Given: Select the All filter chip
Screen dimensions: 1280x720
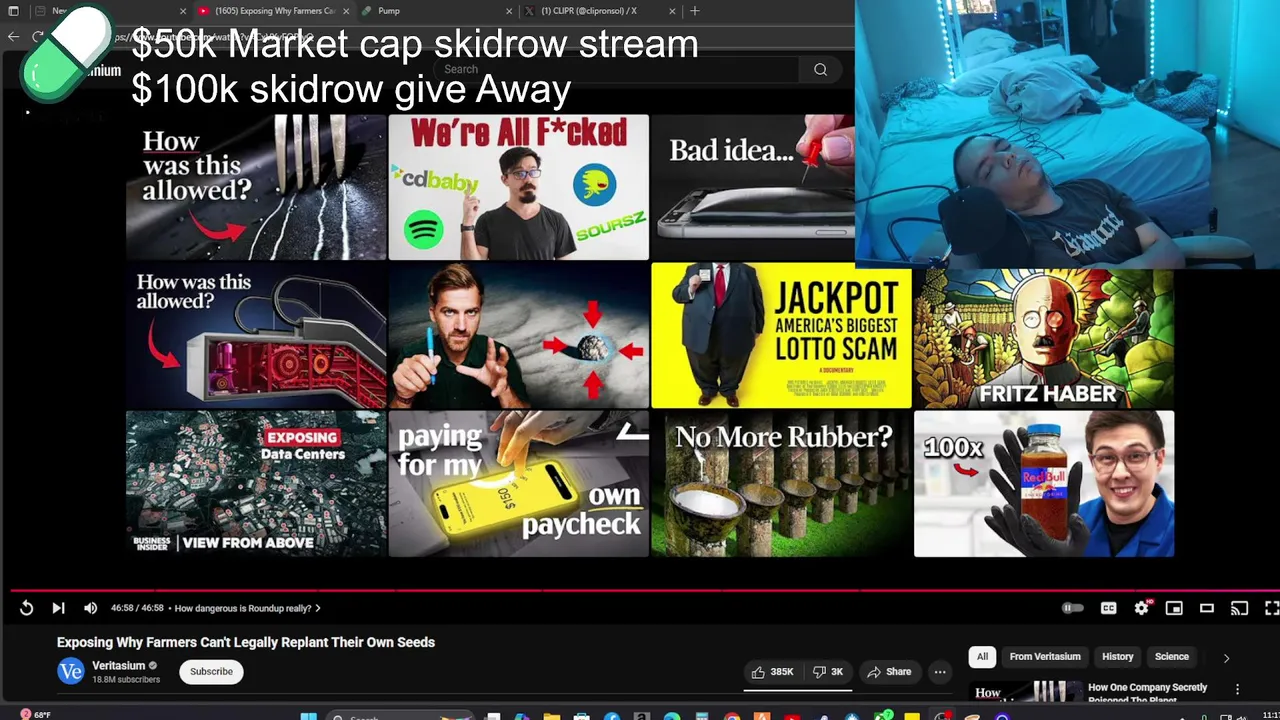Looking at the screenshot, I should 982,657.
